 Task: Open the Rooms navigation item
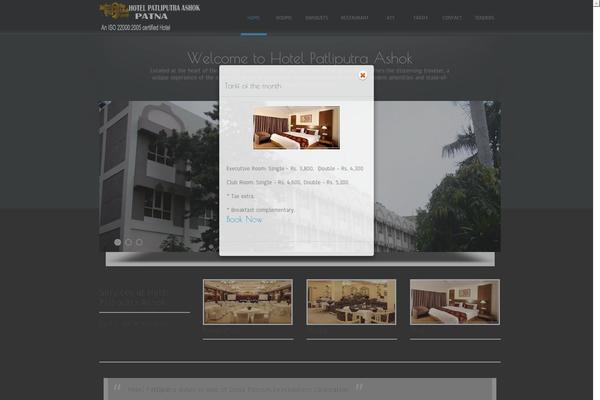(284, 18)
